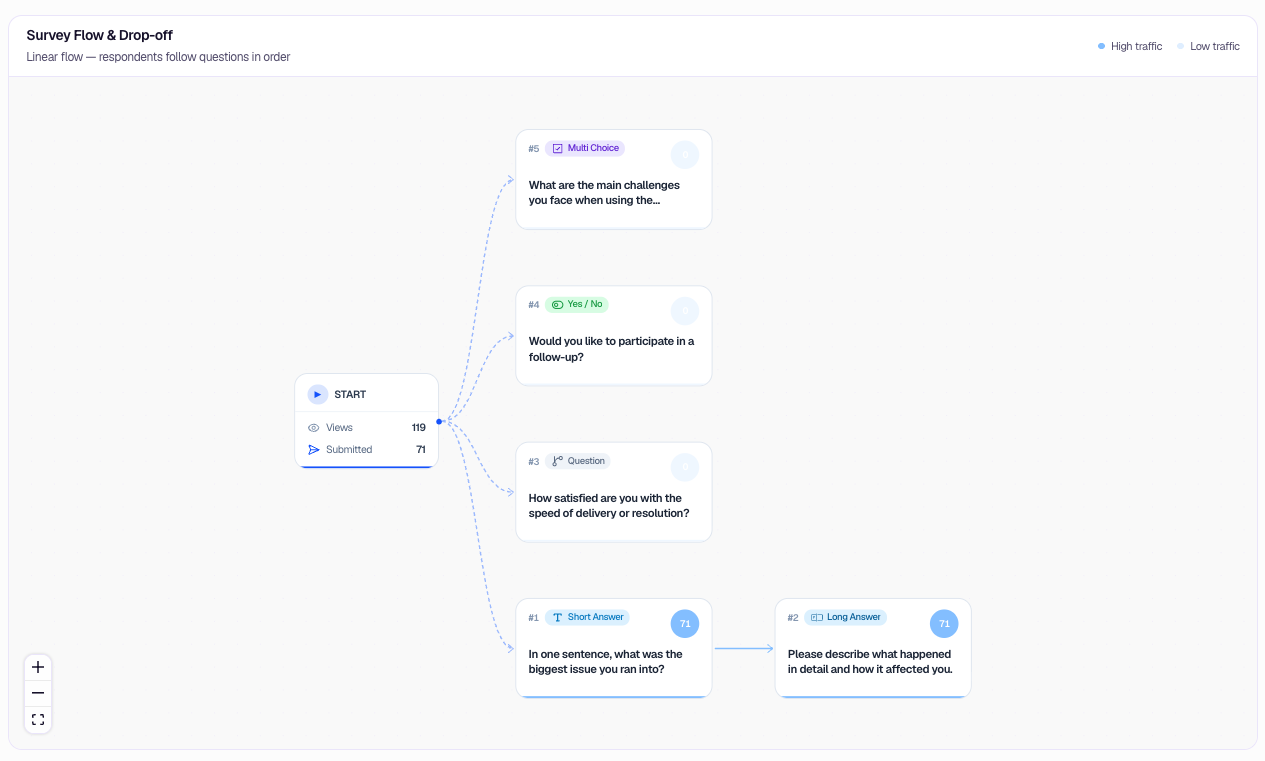Click the fit view button
This screenshot has height=761, width=1265.
click(38, 719)
